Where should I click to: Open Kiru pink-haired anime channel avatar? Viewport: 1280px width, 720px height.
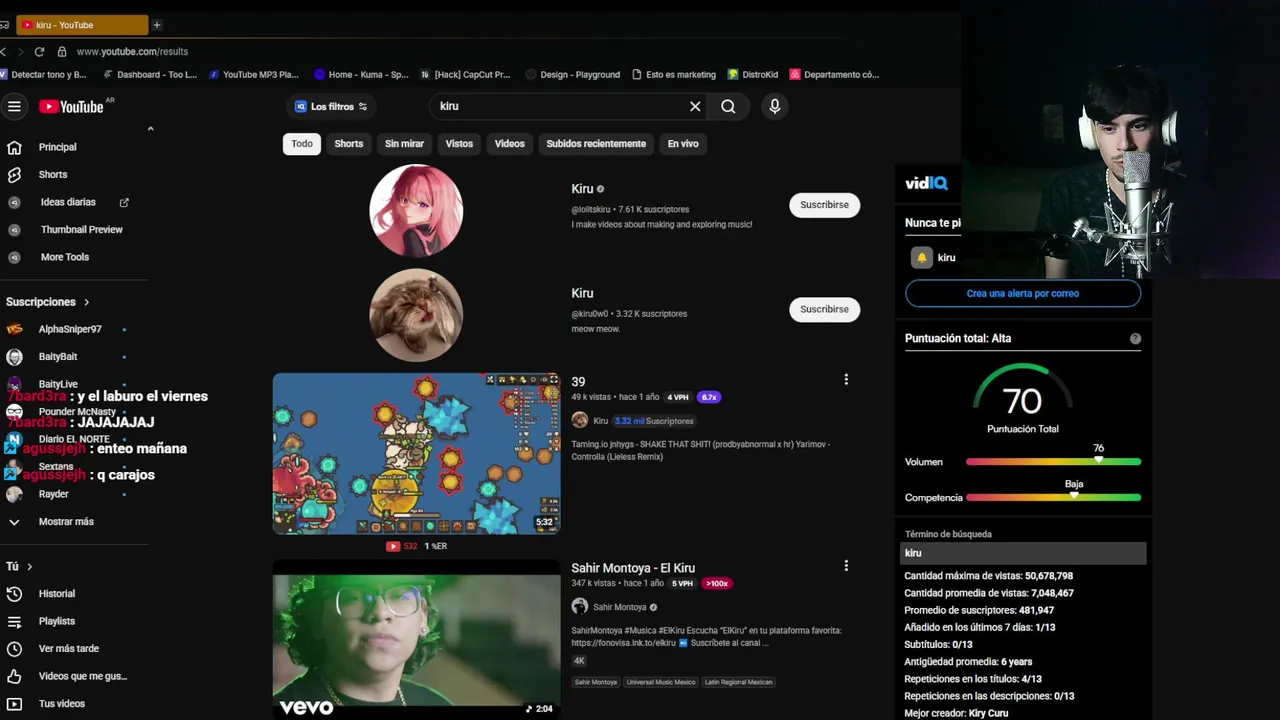coord(416,210)
